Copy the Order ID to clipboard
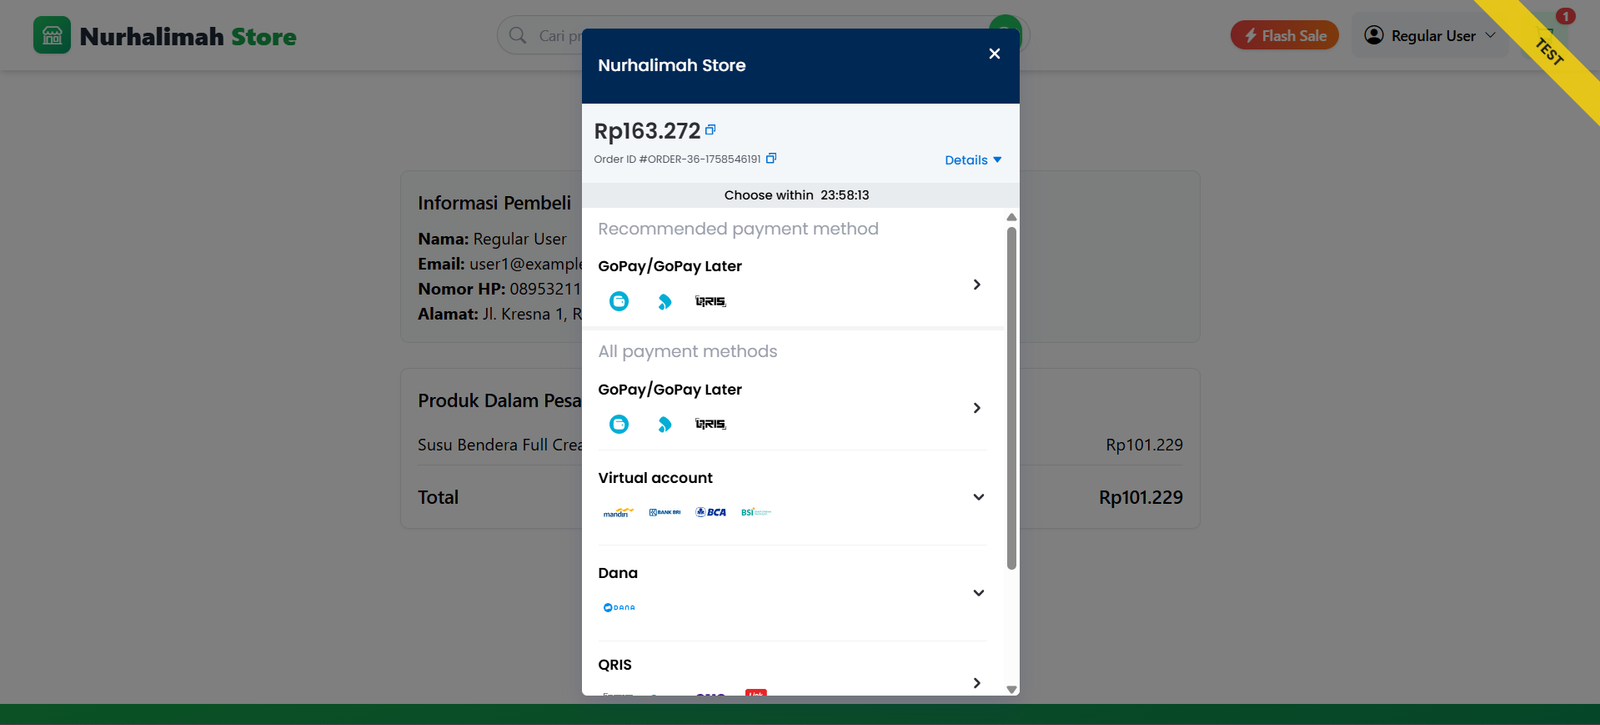 pos(771,158)
